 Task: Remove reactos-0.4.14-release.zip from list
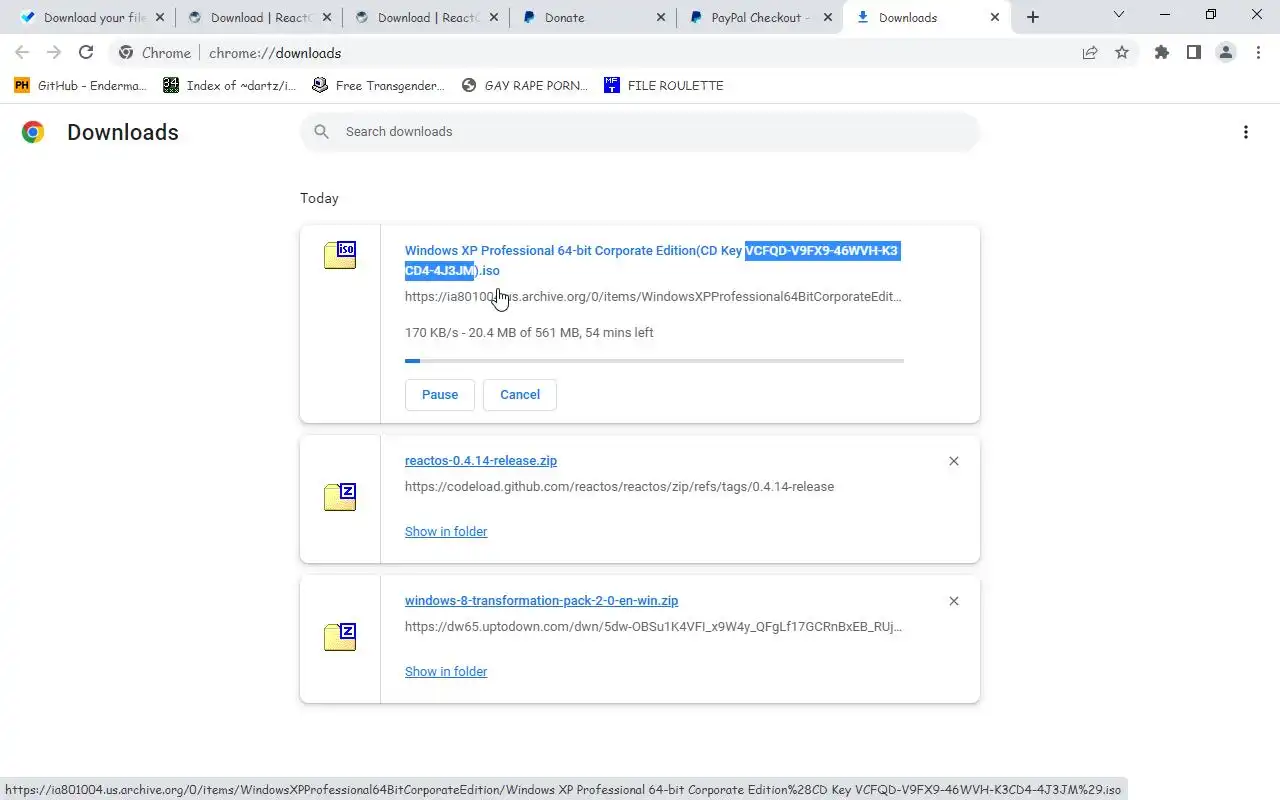pos(954,461)
